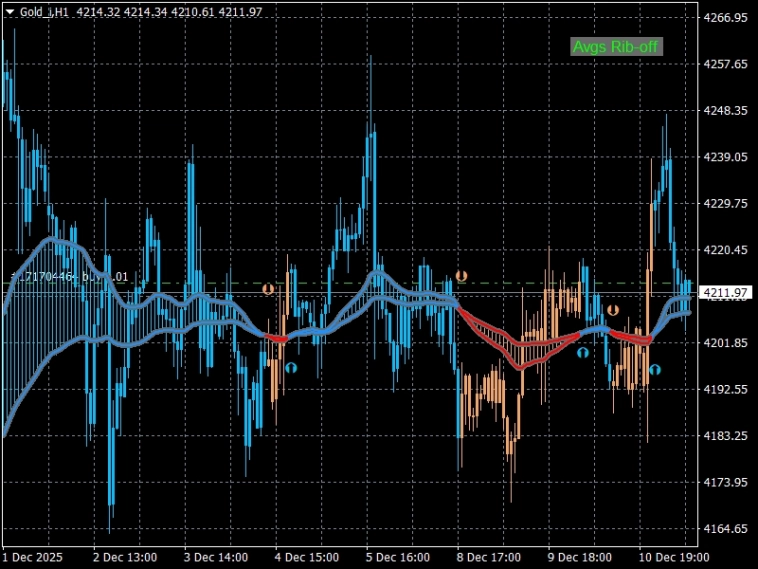Click the 1 Dec 2025 date label

[x=32, y=556]
